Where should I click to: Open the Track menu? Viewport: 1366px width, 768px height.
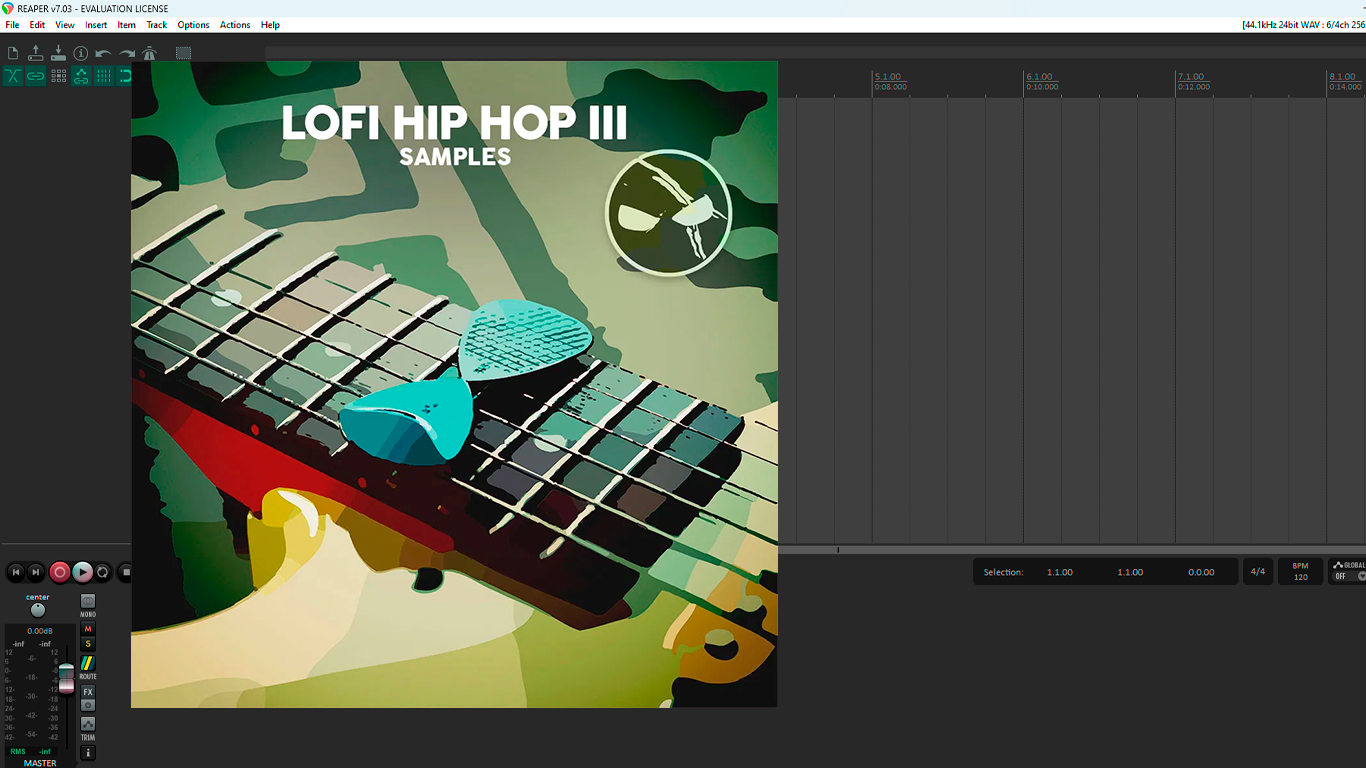[157, 25]
